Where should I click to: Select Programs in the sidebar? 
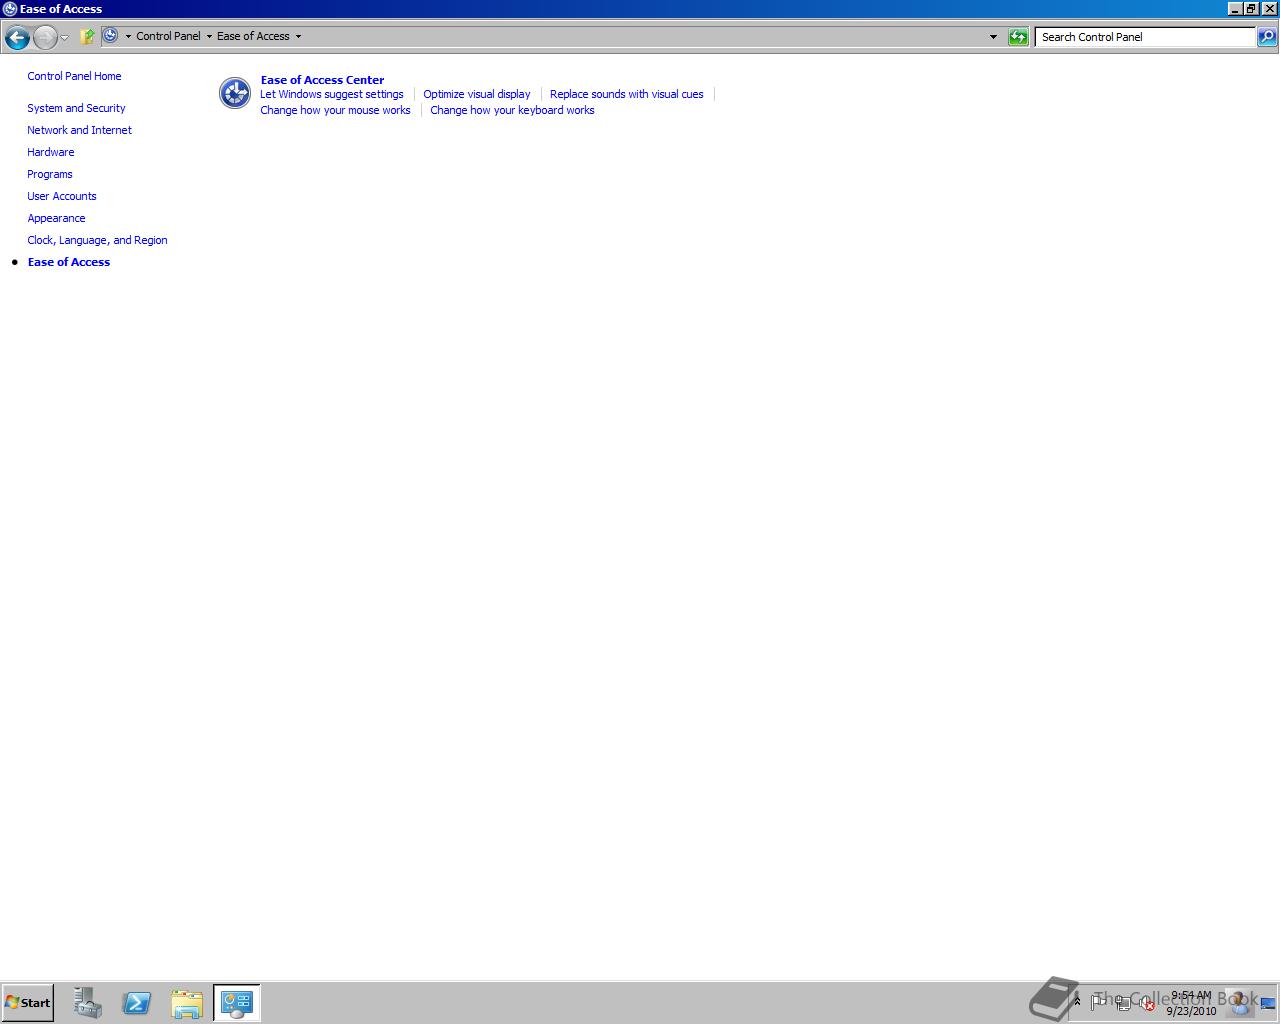click(x=49, y=174)
